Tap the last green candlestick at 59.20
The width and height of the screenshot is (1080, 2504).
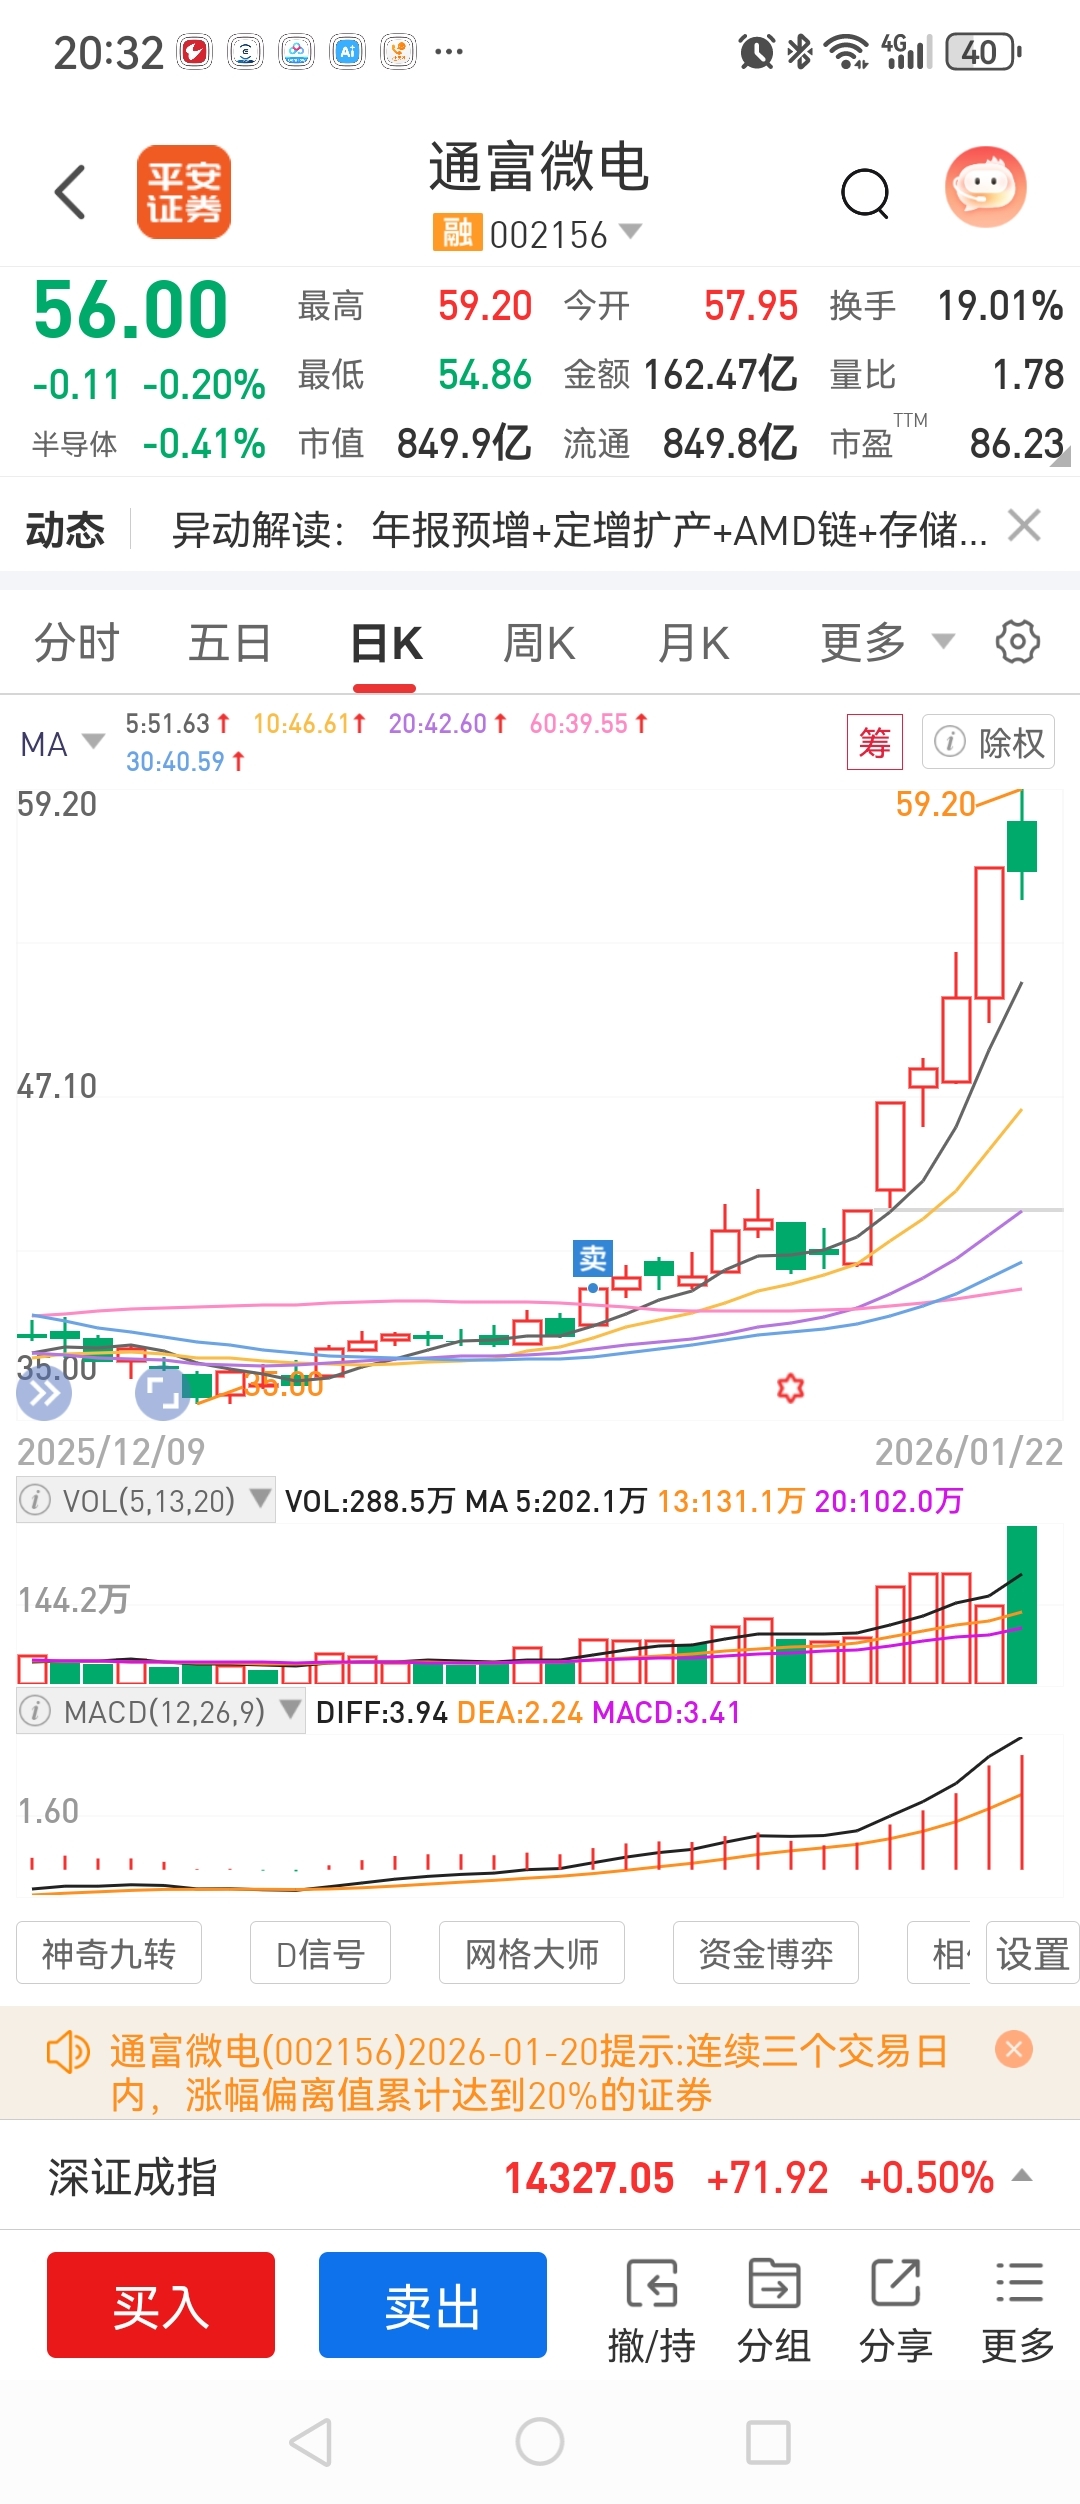[1022, 845]
